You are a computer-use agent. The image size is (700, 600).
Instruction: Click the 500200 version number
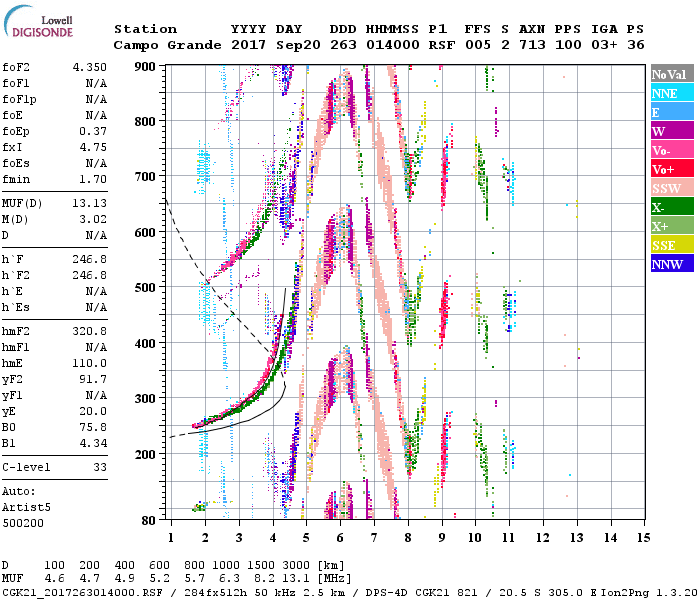[x=23, y=523]
